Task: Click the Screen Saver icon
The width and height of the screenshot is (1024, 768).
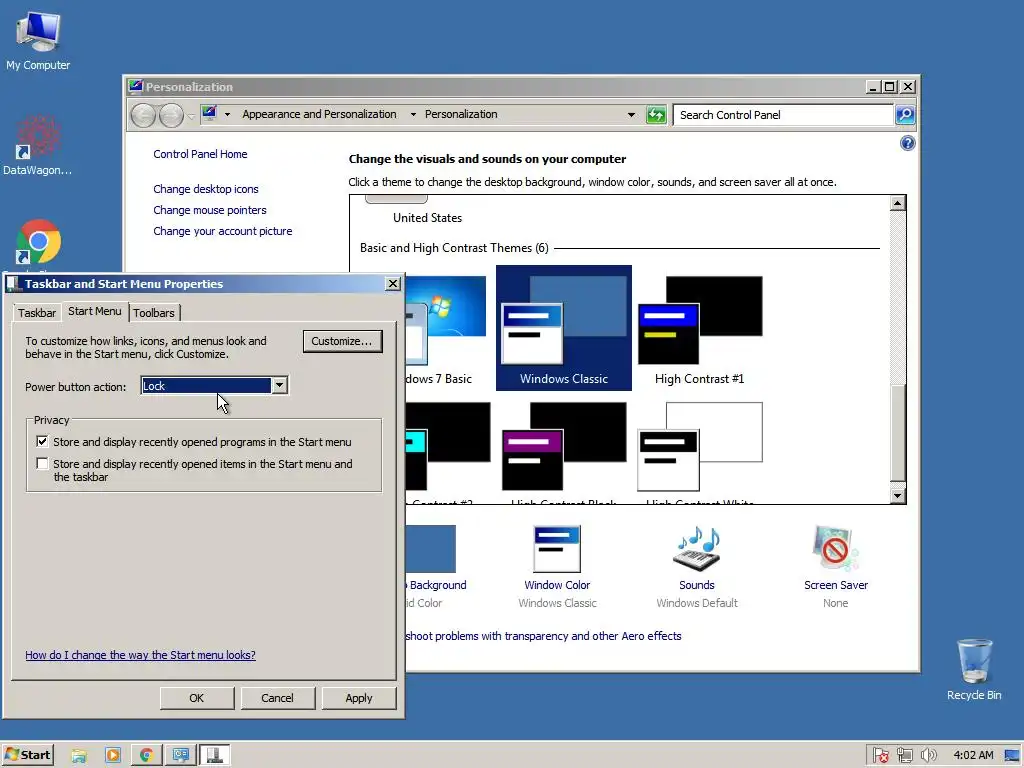Action: click(835, 549)
